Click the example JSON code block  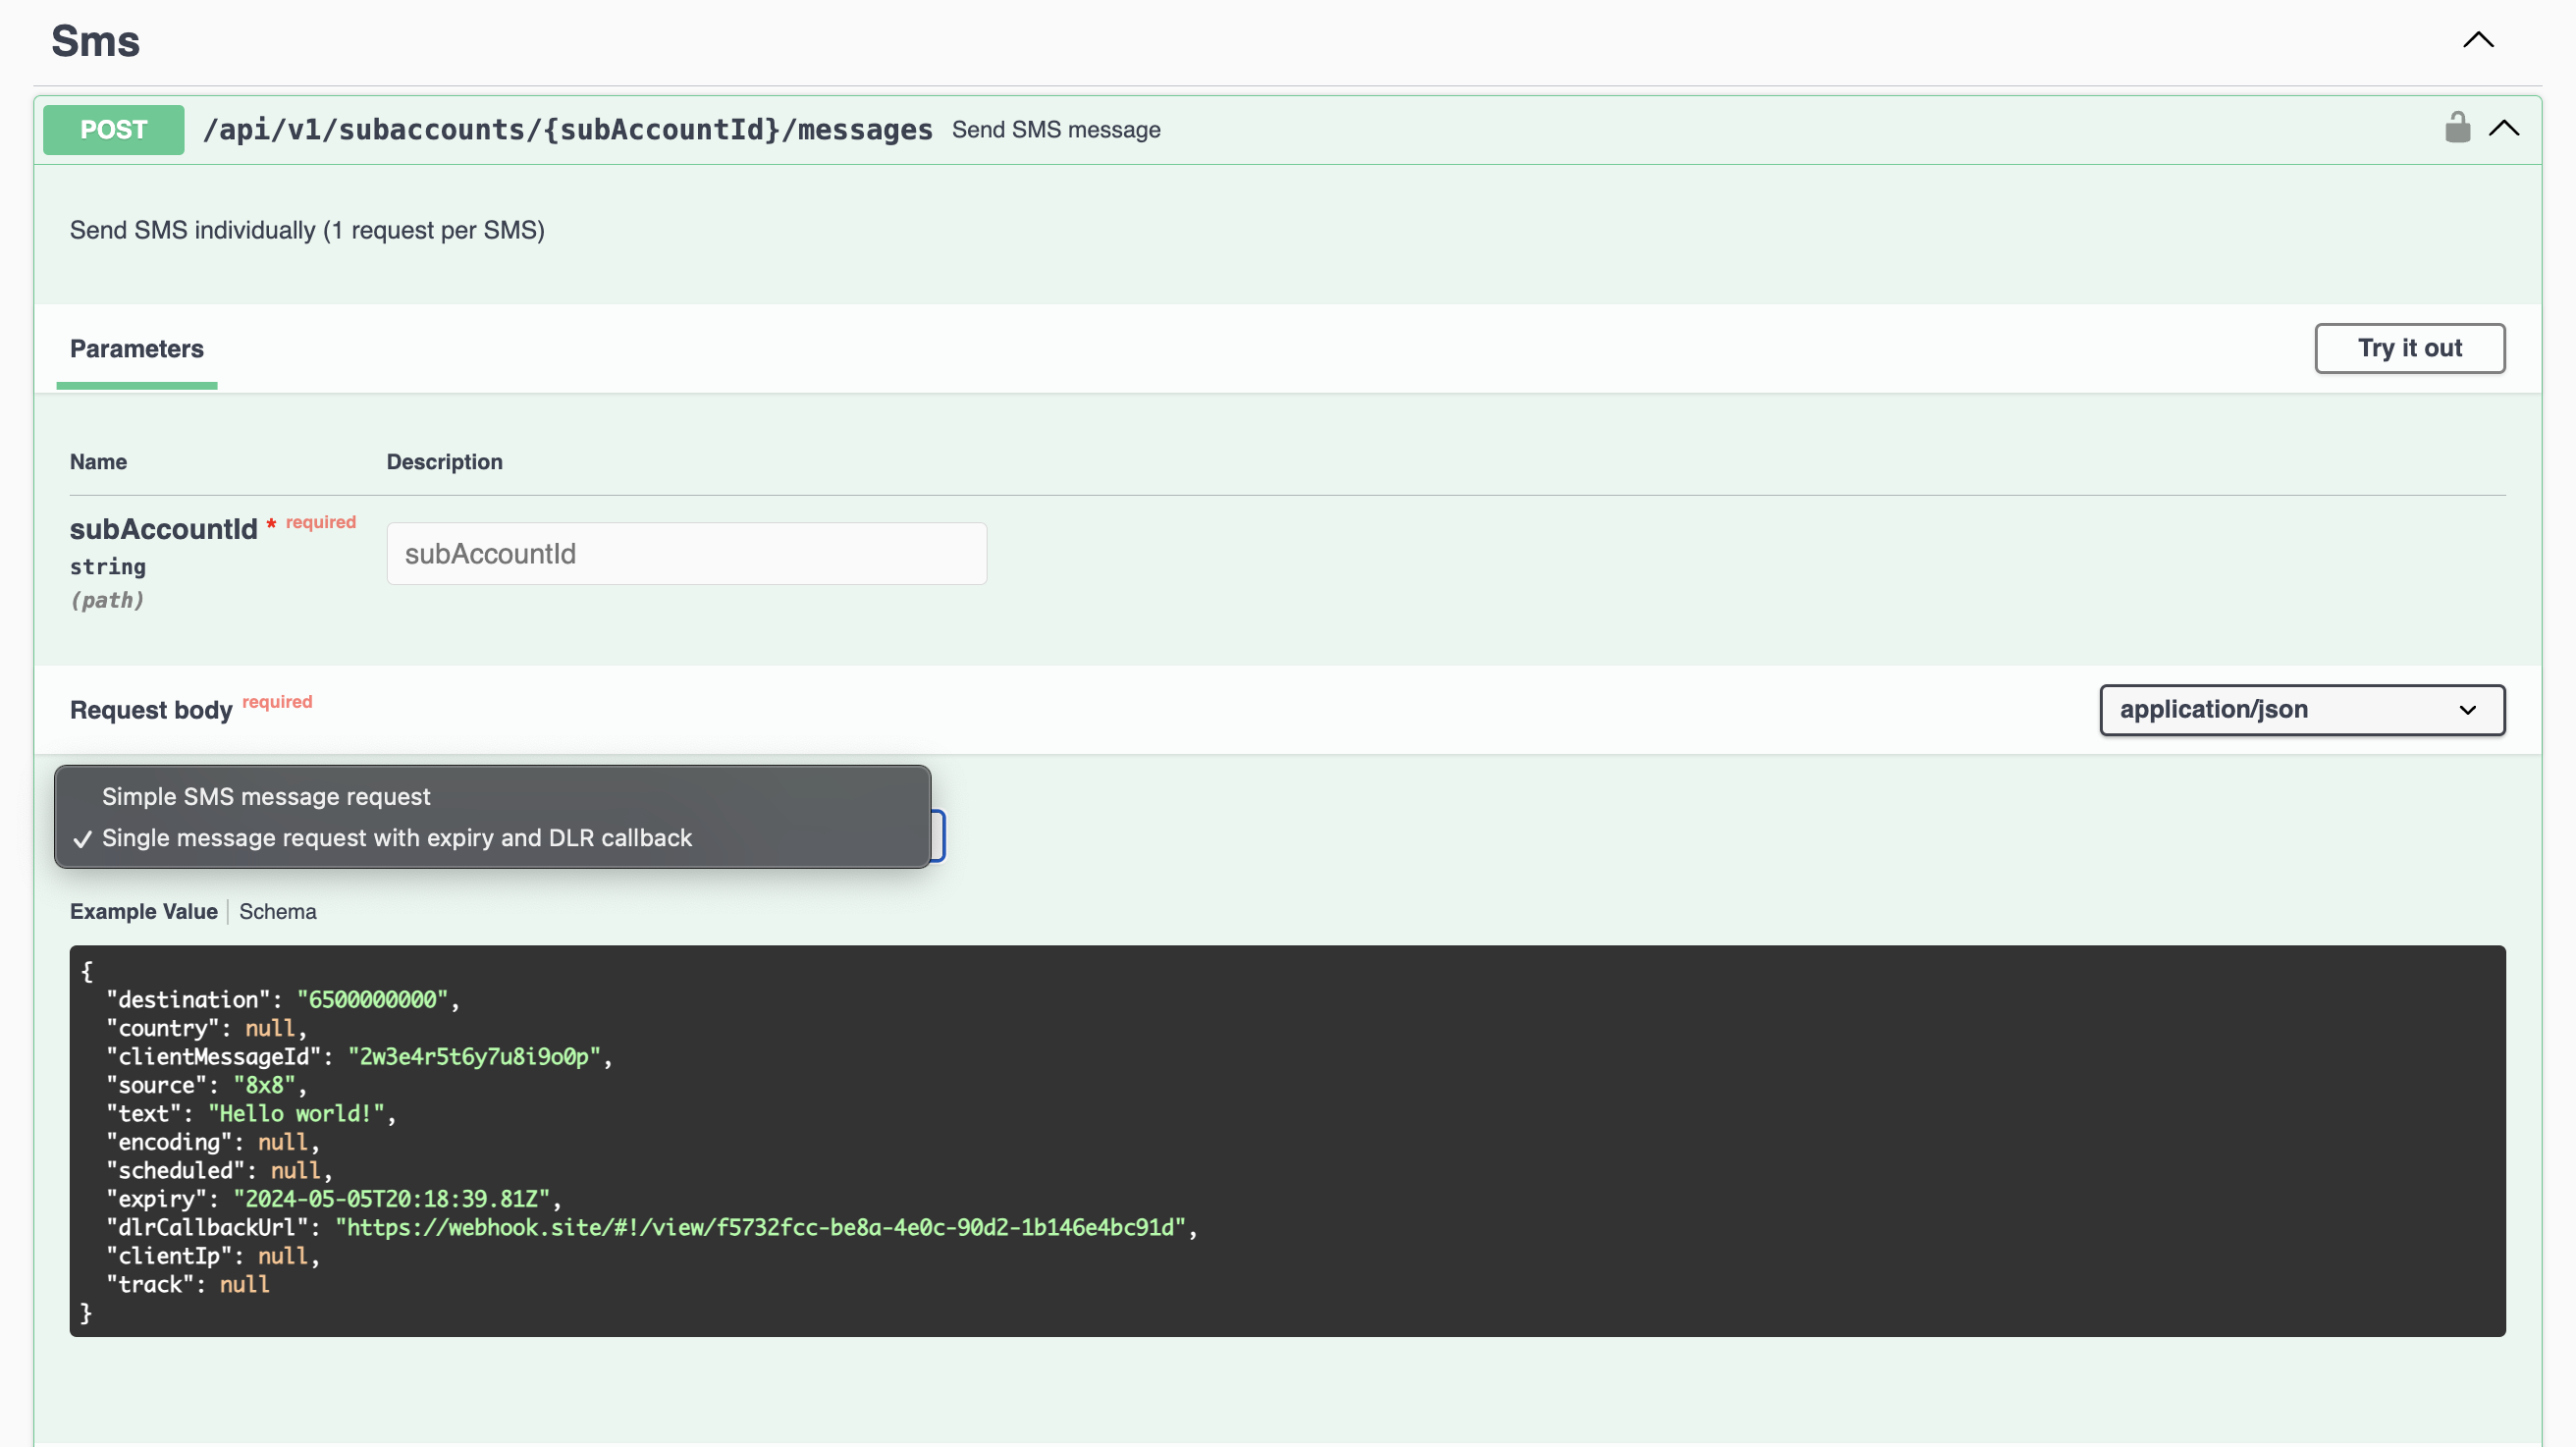click(x=1286, y=1140)
